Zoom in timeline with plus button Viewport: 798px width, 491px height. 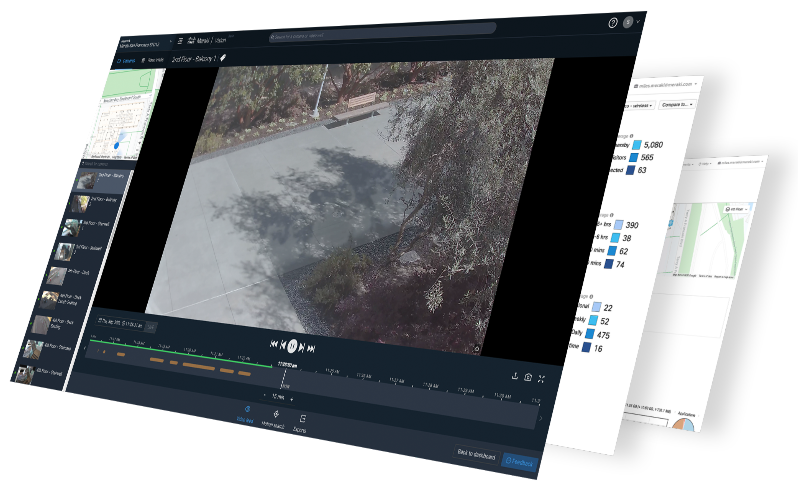[x=292, y=399]
